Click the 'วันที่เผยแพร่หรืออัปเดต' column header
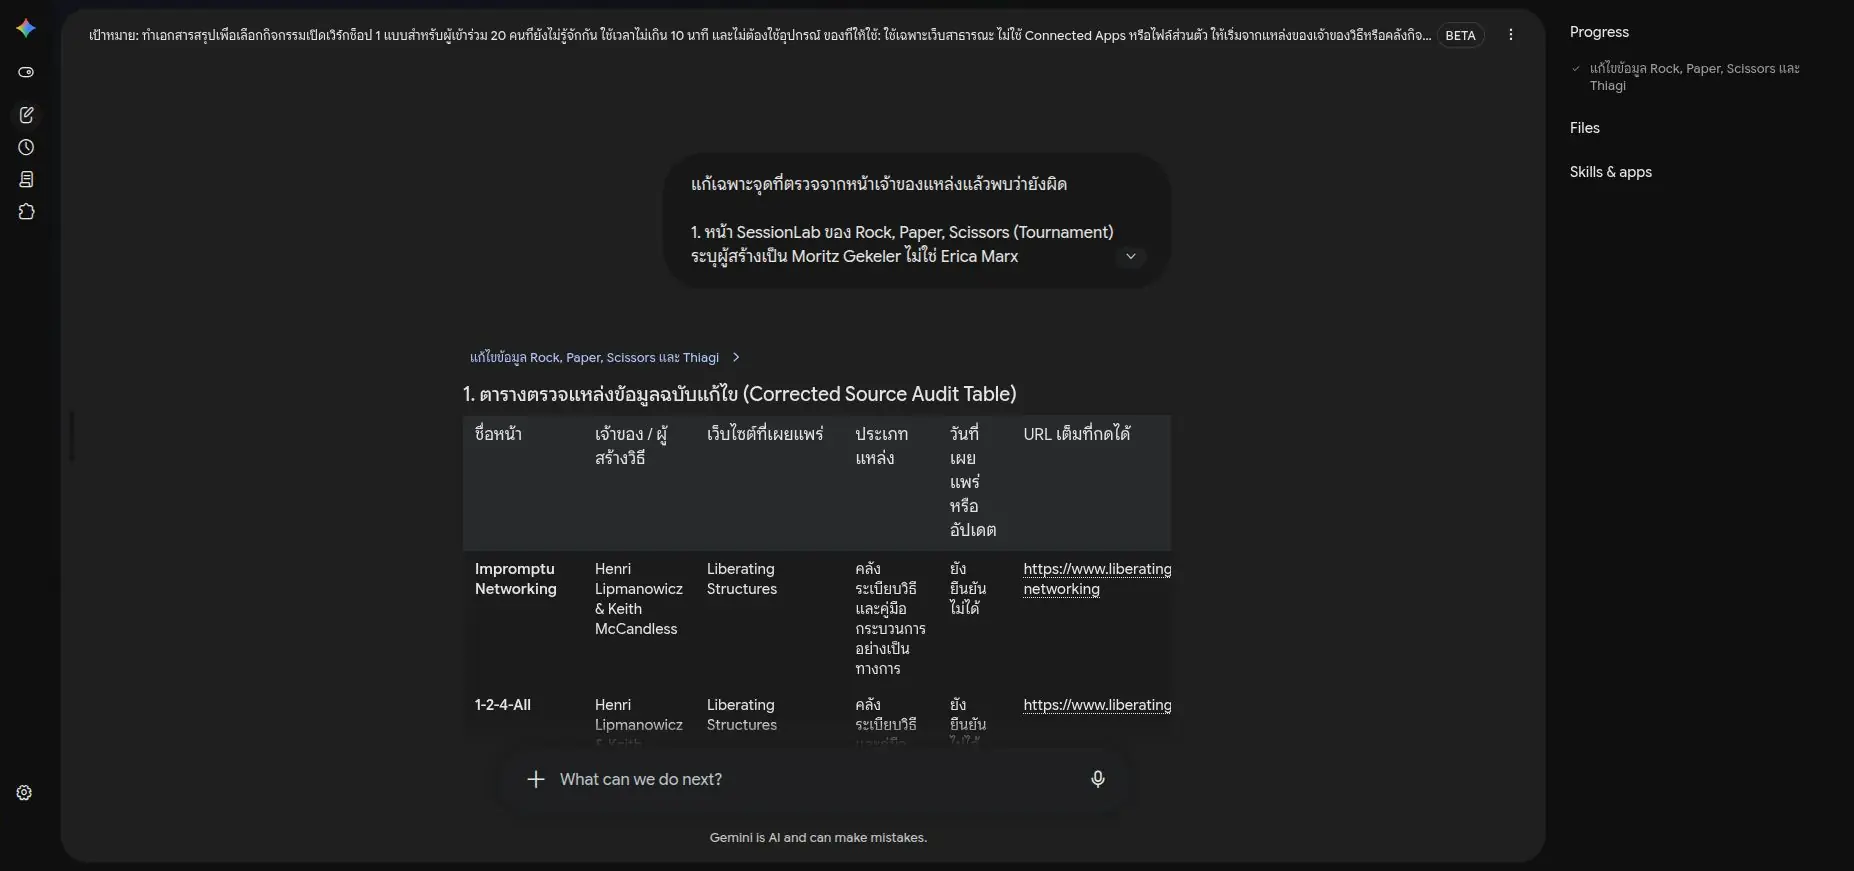Viewport: 1854px width, 871px height. coord(973,482)
